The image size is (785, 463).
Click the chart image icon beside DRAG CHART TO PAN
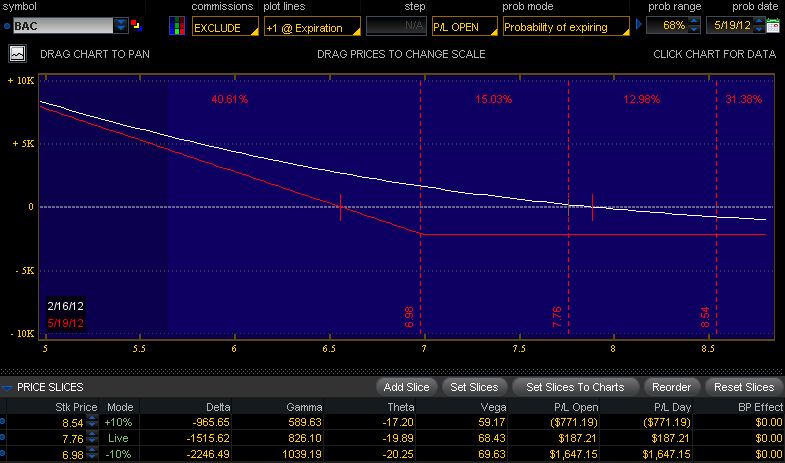click(18, 54)
